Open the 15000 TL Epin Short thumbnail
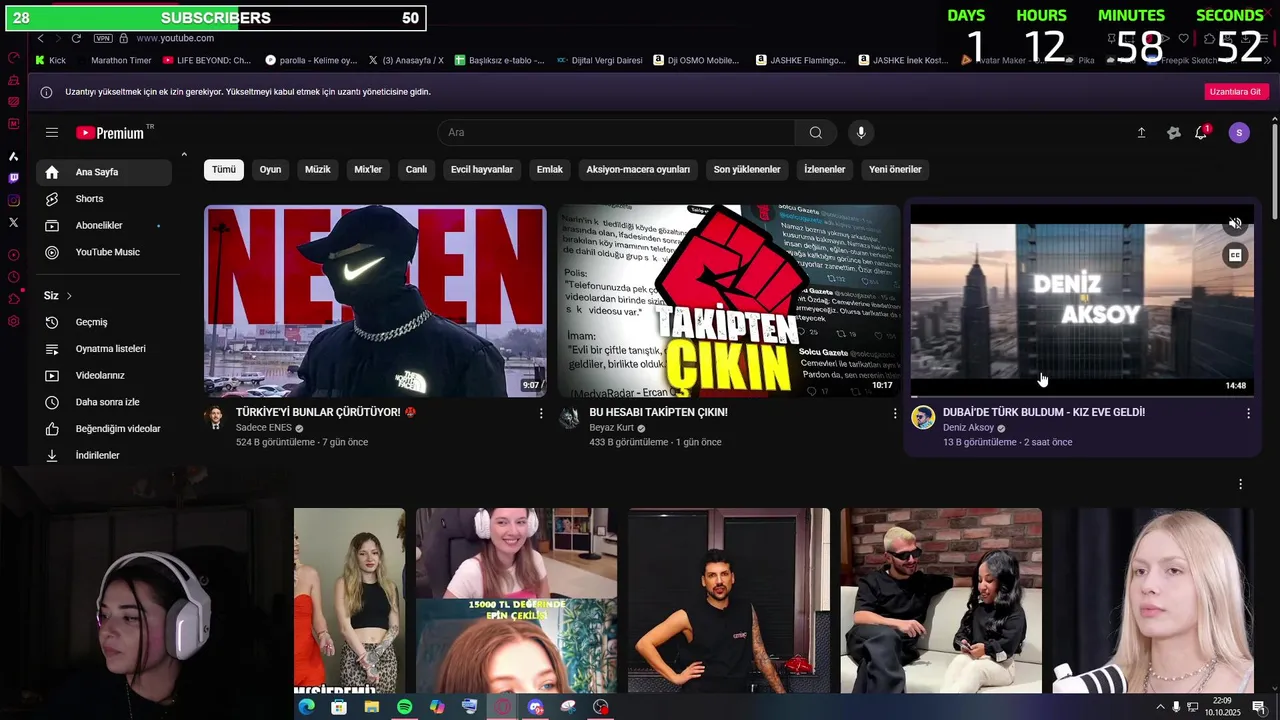The image size is (1280, 720). pyautogui.click(x=516, y=600)
